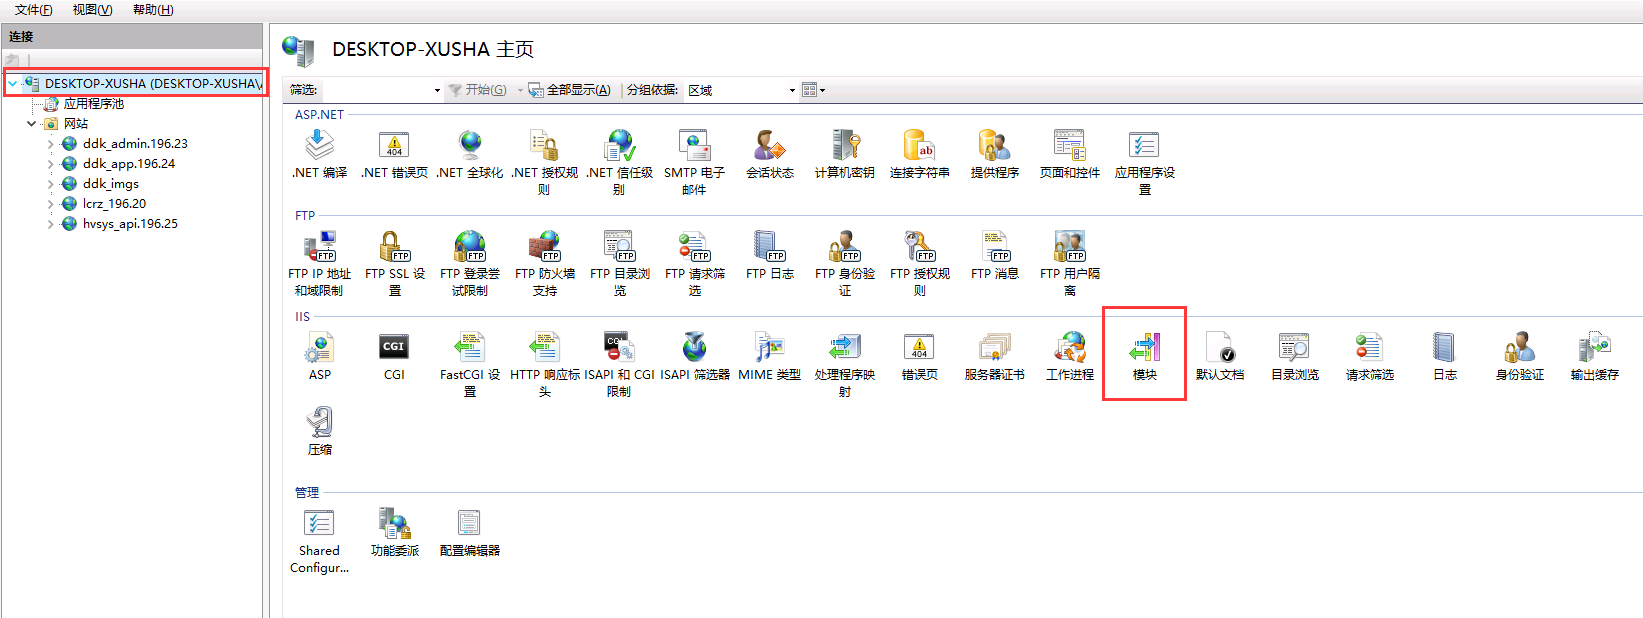Open the 视图(V) menu
This screenshot has width=1643, height=618.
(x=92, y=10)
